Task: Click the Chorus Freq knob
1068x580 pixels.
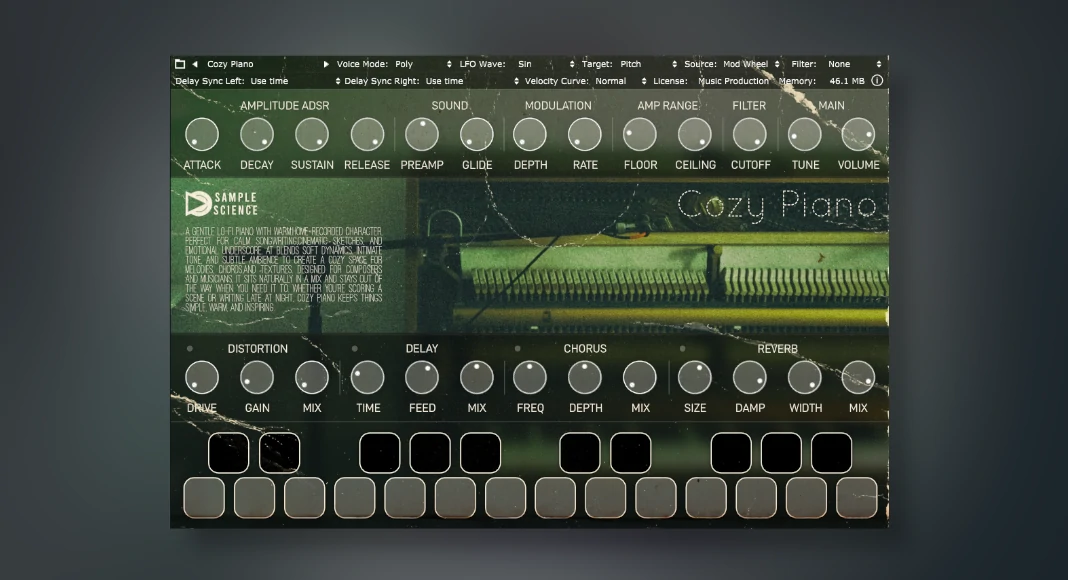Action: tap(530, 377)
